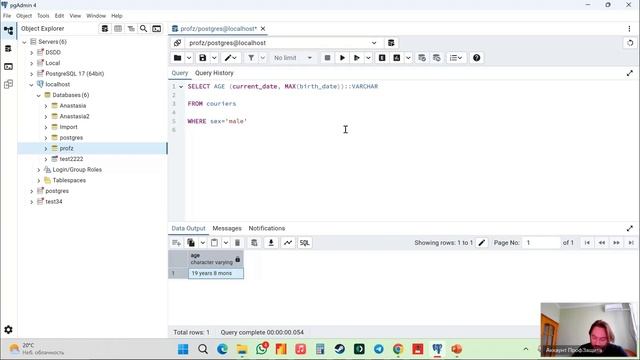Viewport: 640px width, 360px height.
Task: Paste rows icon in Data Output toolbar
Action: 214,243
